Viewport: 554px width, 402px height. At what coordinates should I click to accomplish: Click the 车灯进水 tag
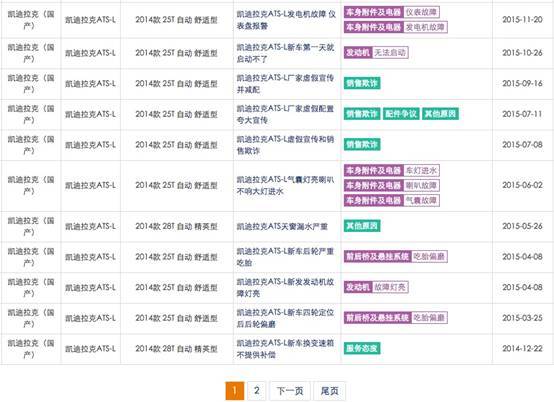point(421,171)
